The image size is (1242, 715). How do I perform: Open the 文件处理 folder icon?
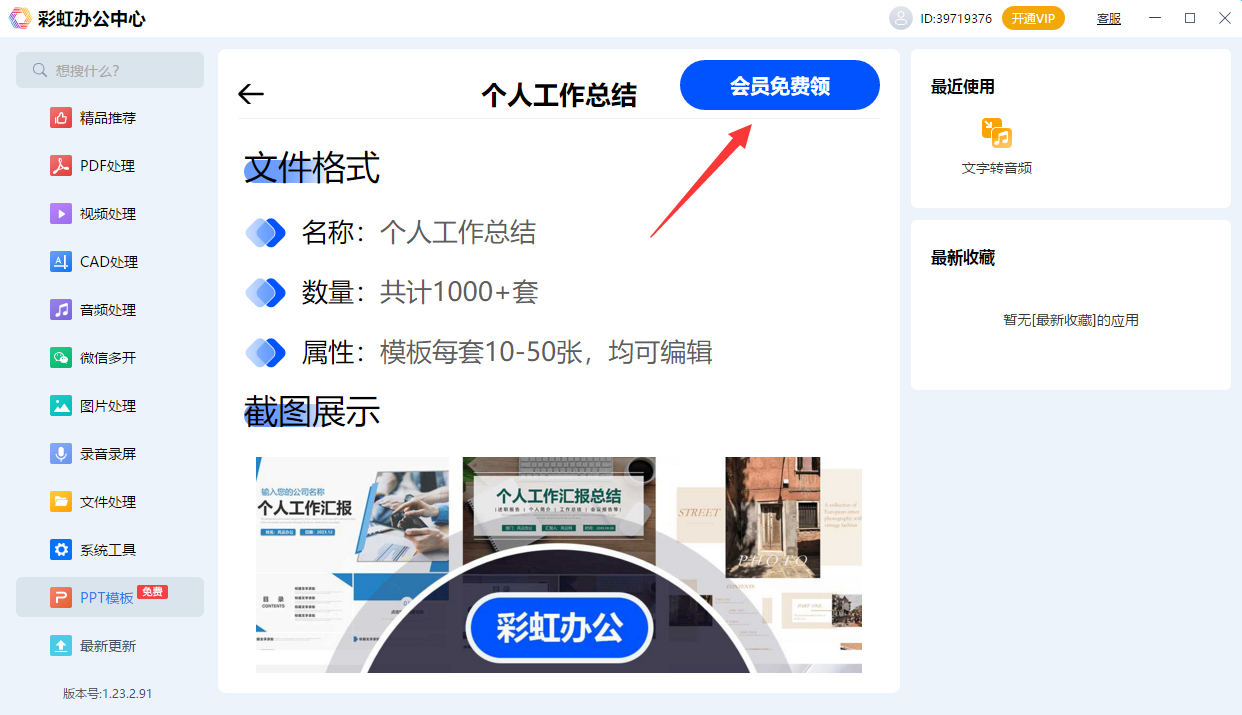(x=61, y=502)
